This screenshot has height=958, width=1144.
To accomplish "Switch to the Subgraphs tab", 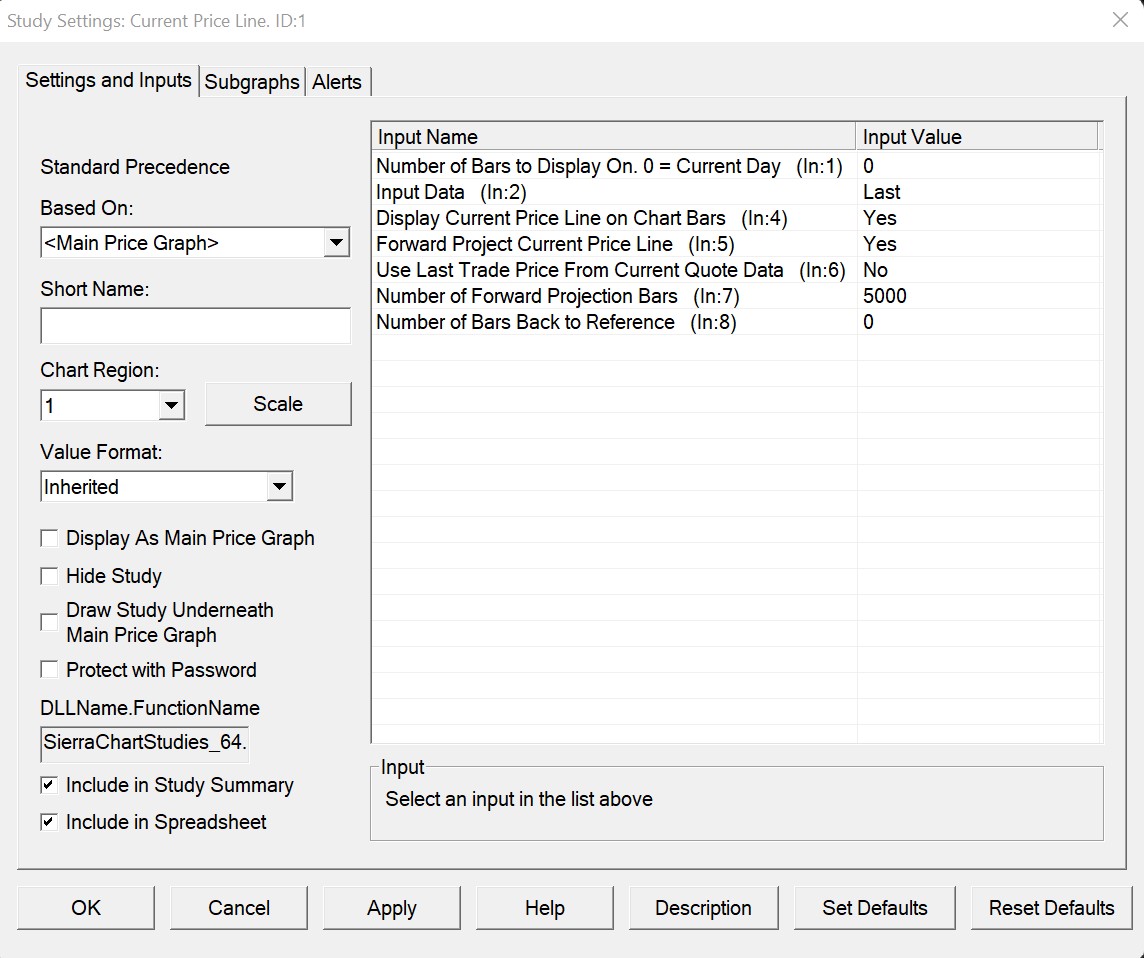I will [252, 82].
